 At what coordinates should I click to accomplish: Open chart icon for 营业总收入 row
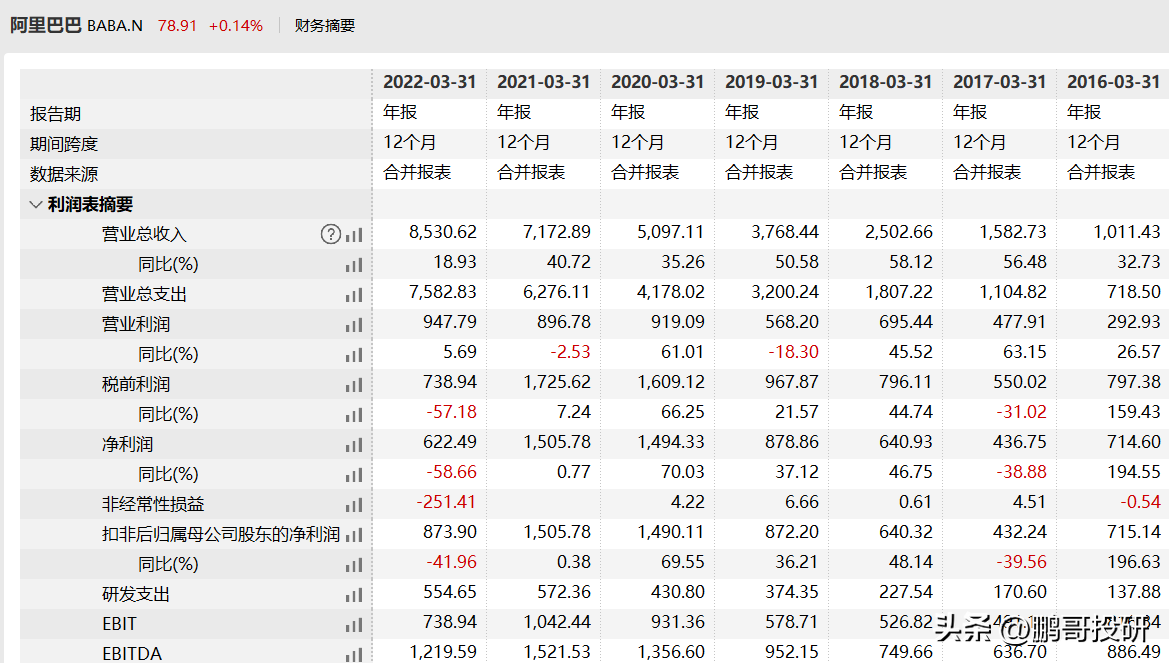[354, 235]
